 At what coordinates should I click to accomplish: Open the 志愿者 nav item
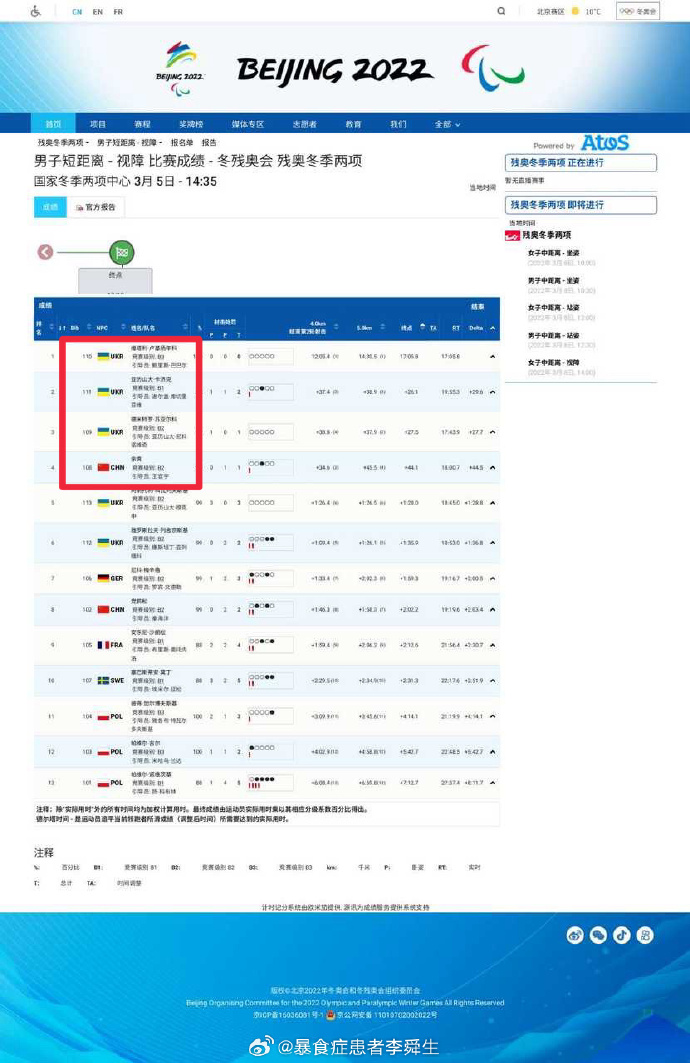[x=304, y=124]
